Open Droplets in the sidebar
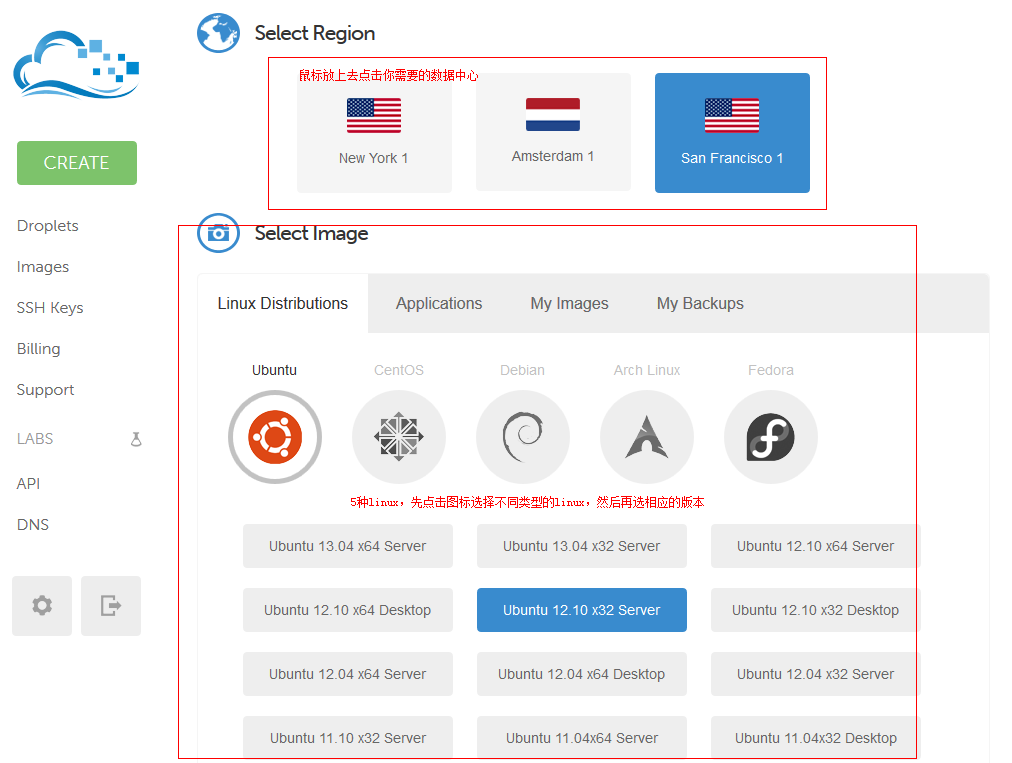Viewport: 1012px width, 763px height. pyautogui.click(x=48, y=226)
